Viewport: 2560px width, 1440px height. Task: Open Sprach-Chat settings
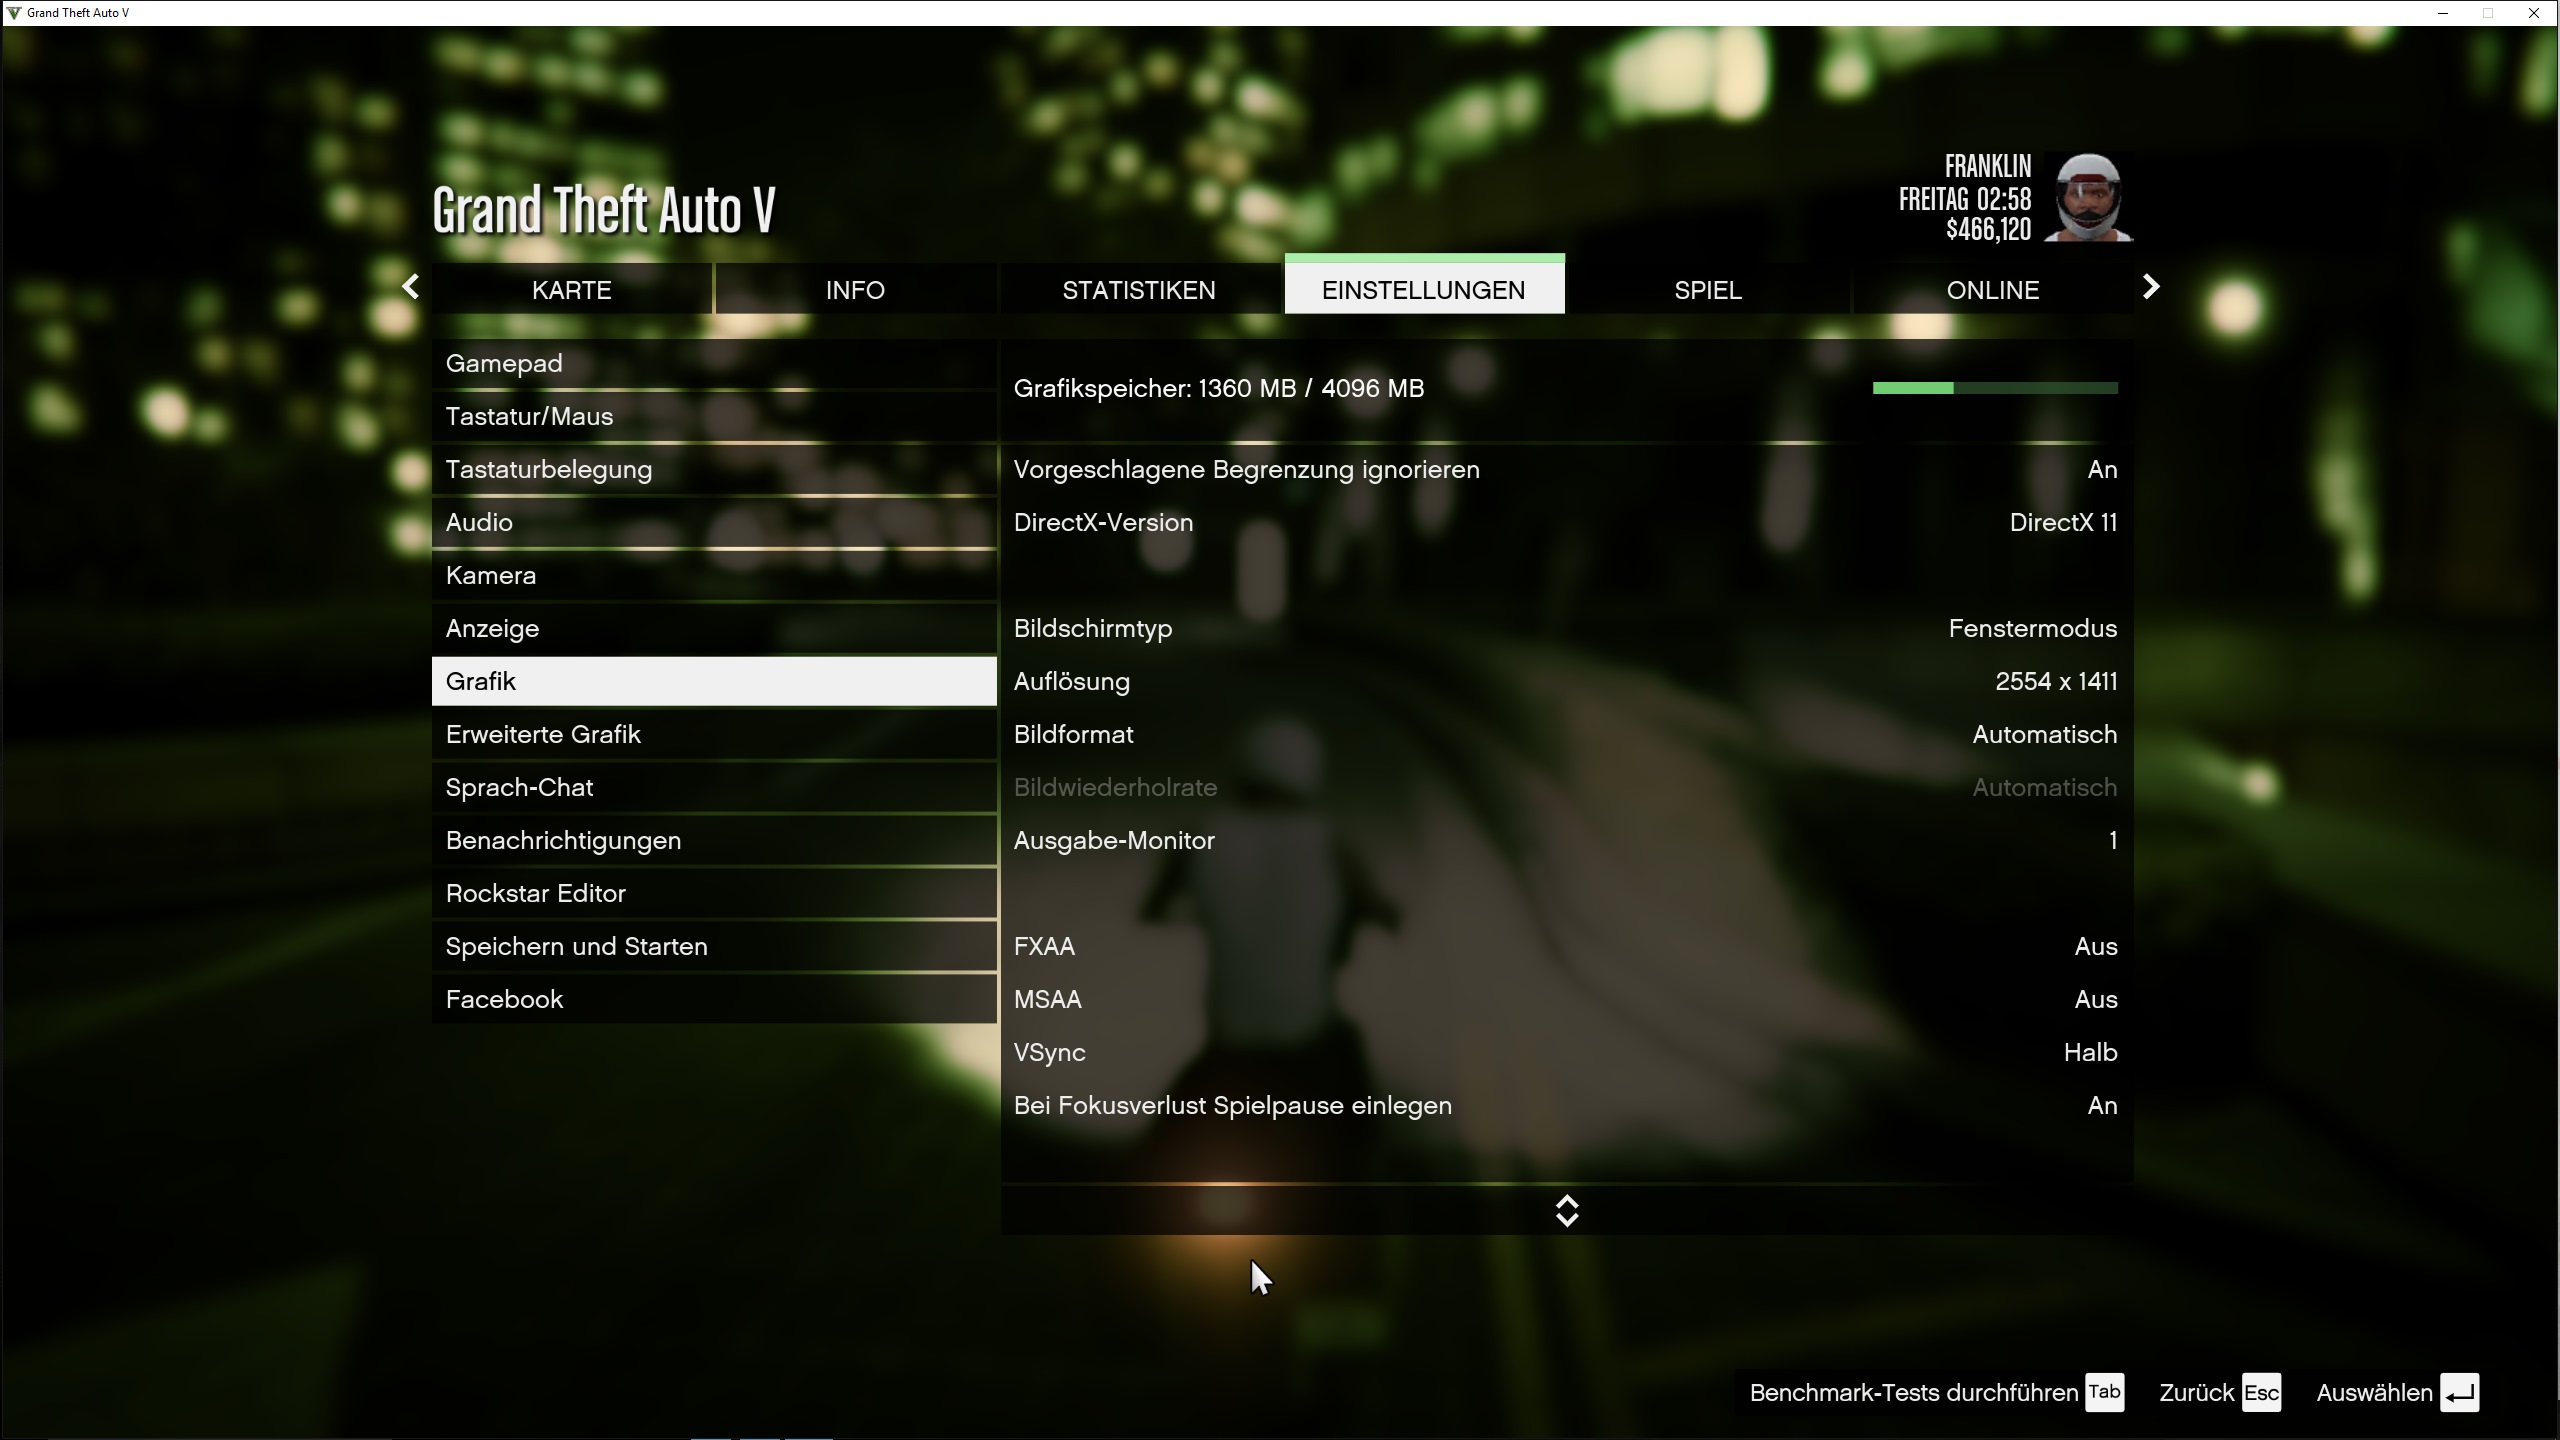(x=714, y=787)
